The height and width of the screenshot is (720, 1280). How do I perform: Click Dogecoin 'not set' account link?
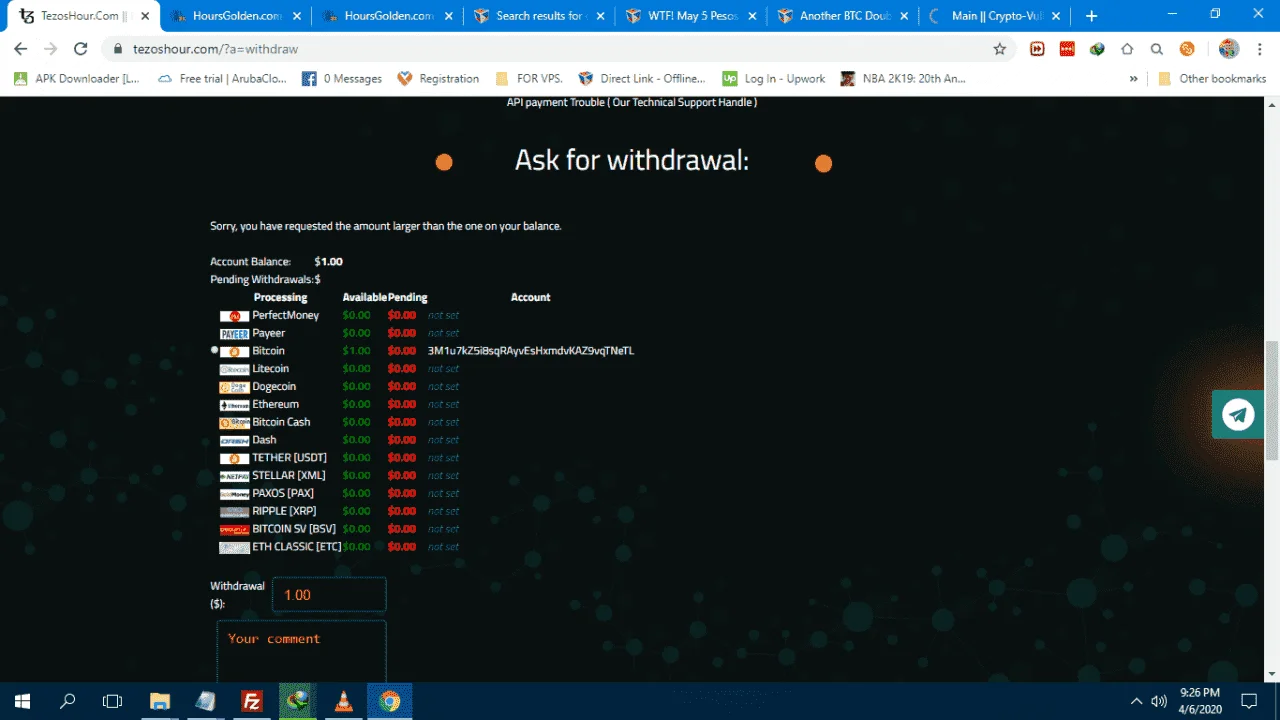pyautogui.click(x=443, y=387)
